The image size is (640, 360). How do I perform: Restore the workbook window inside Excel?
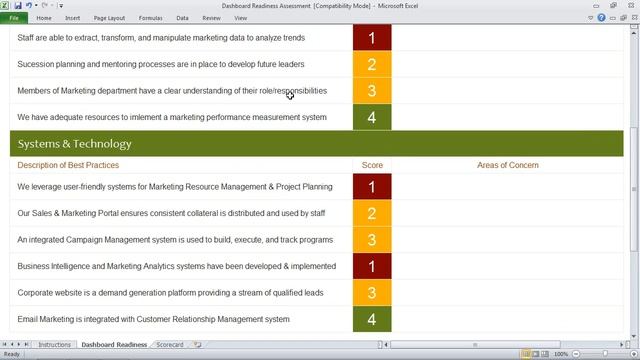point(623,18)
